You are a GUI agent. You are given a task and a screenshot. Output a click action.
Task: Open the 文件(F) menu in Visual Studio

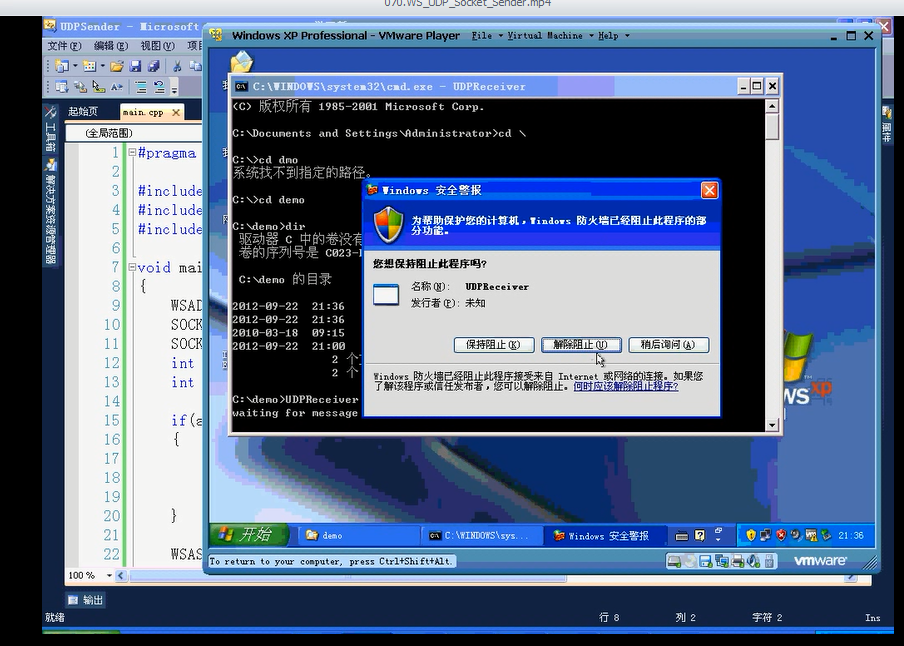[x=65, y=46]
